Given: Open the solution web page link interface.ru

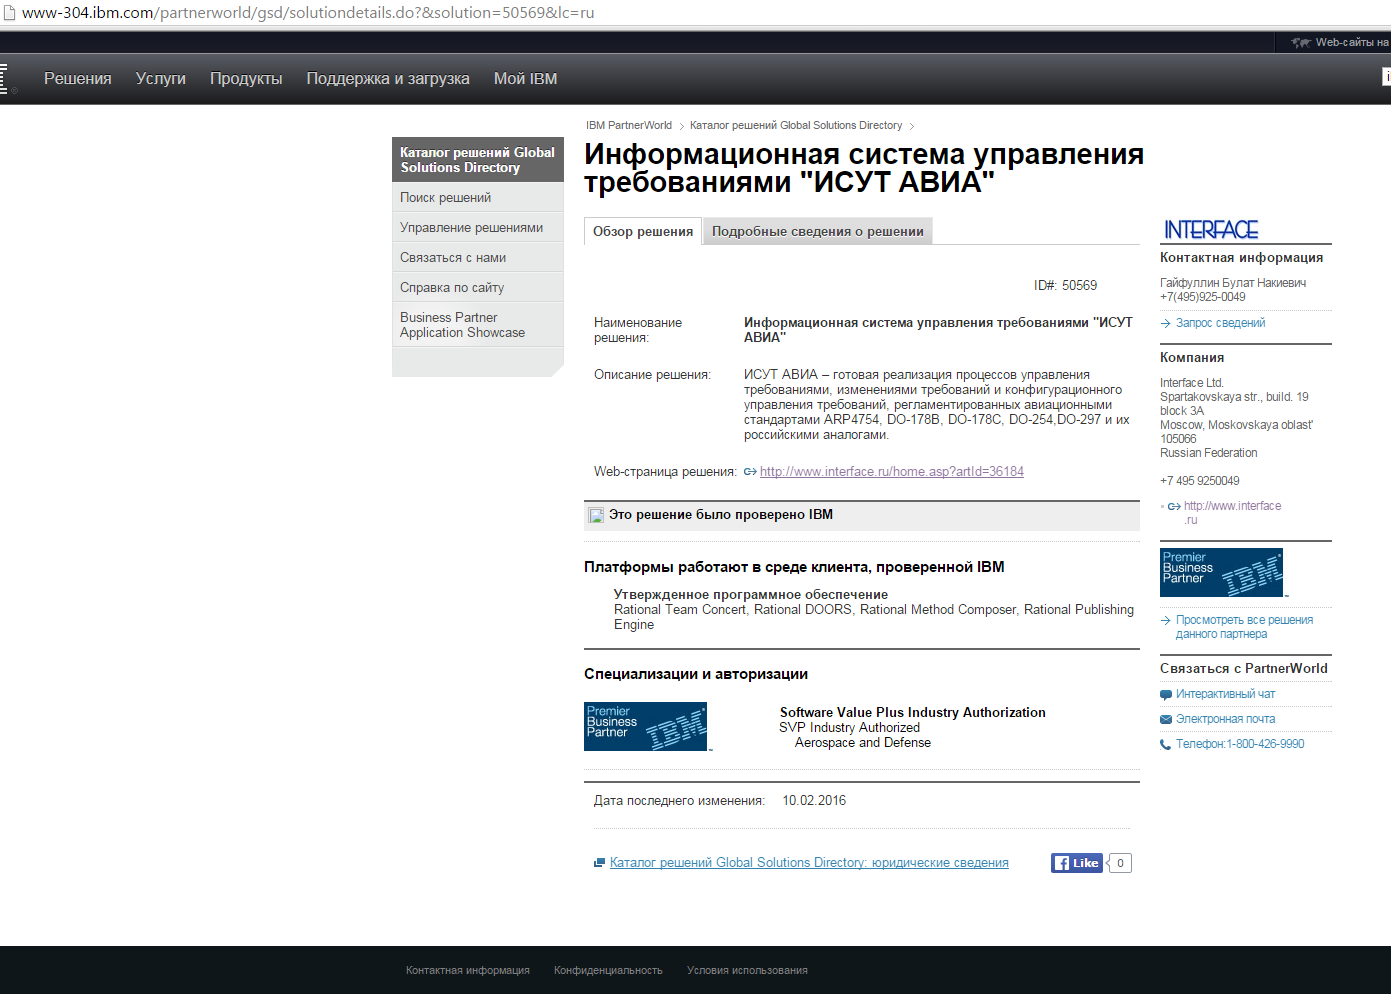Looking at the screenshot, I should point(891,472).
